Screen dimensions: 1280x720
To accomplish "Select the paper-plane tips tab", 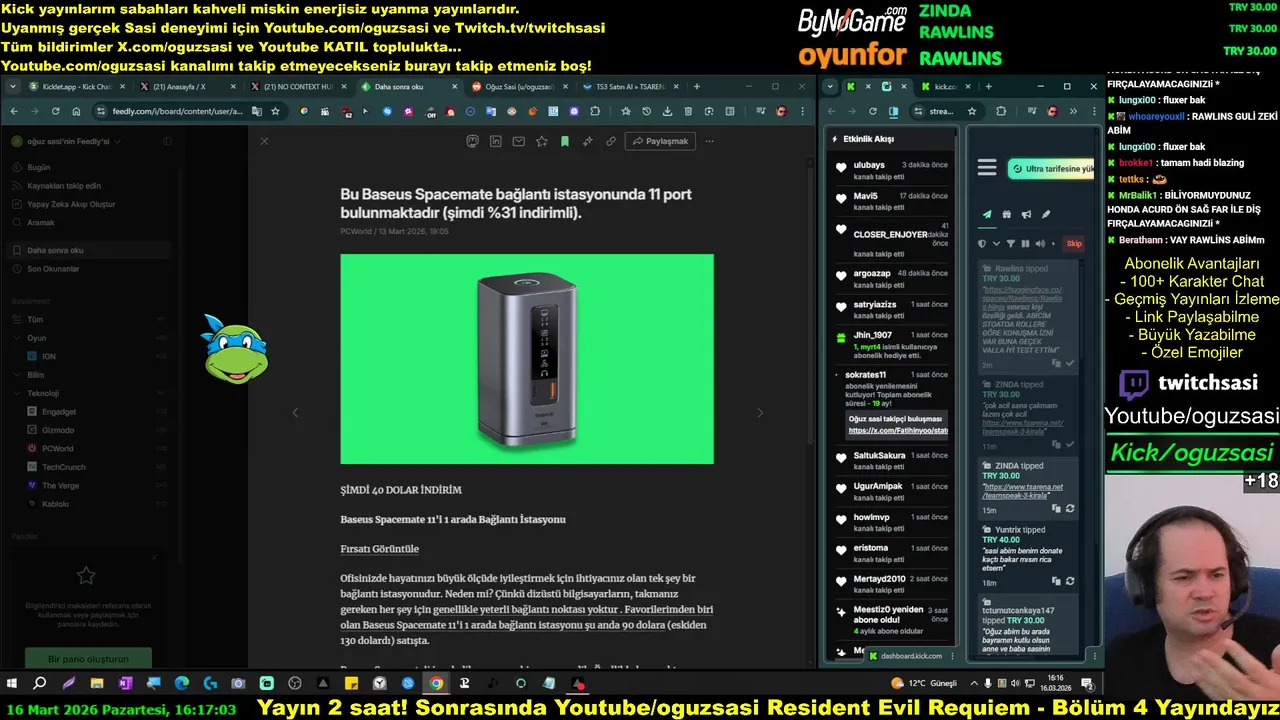I will click(987, 214).
